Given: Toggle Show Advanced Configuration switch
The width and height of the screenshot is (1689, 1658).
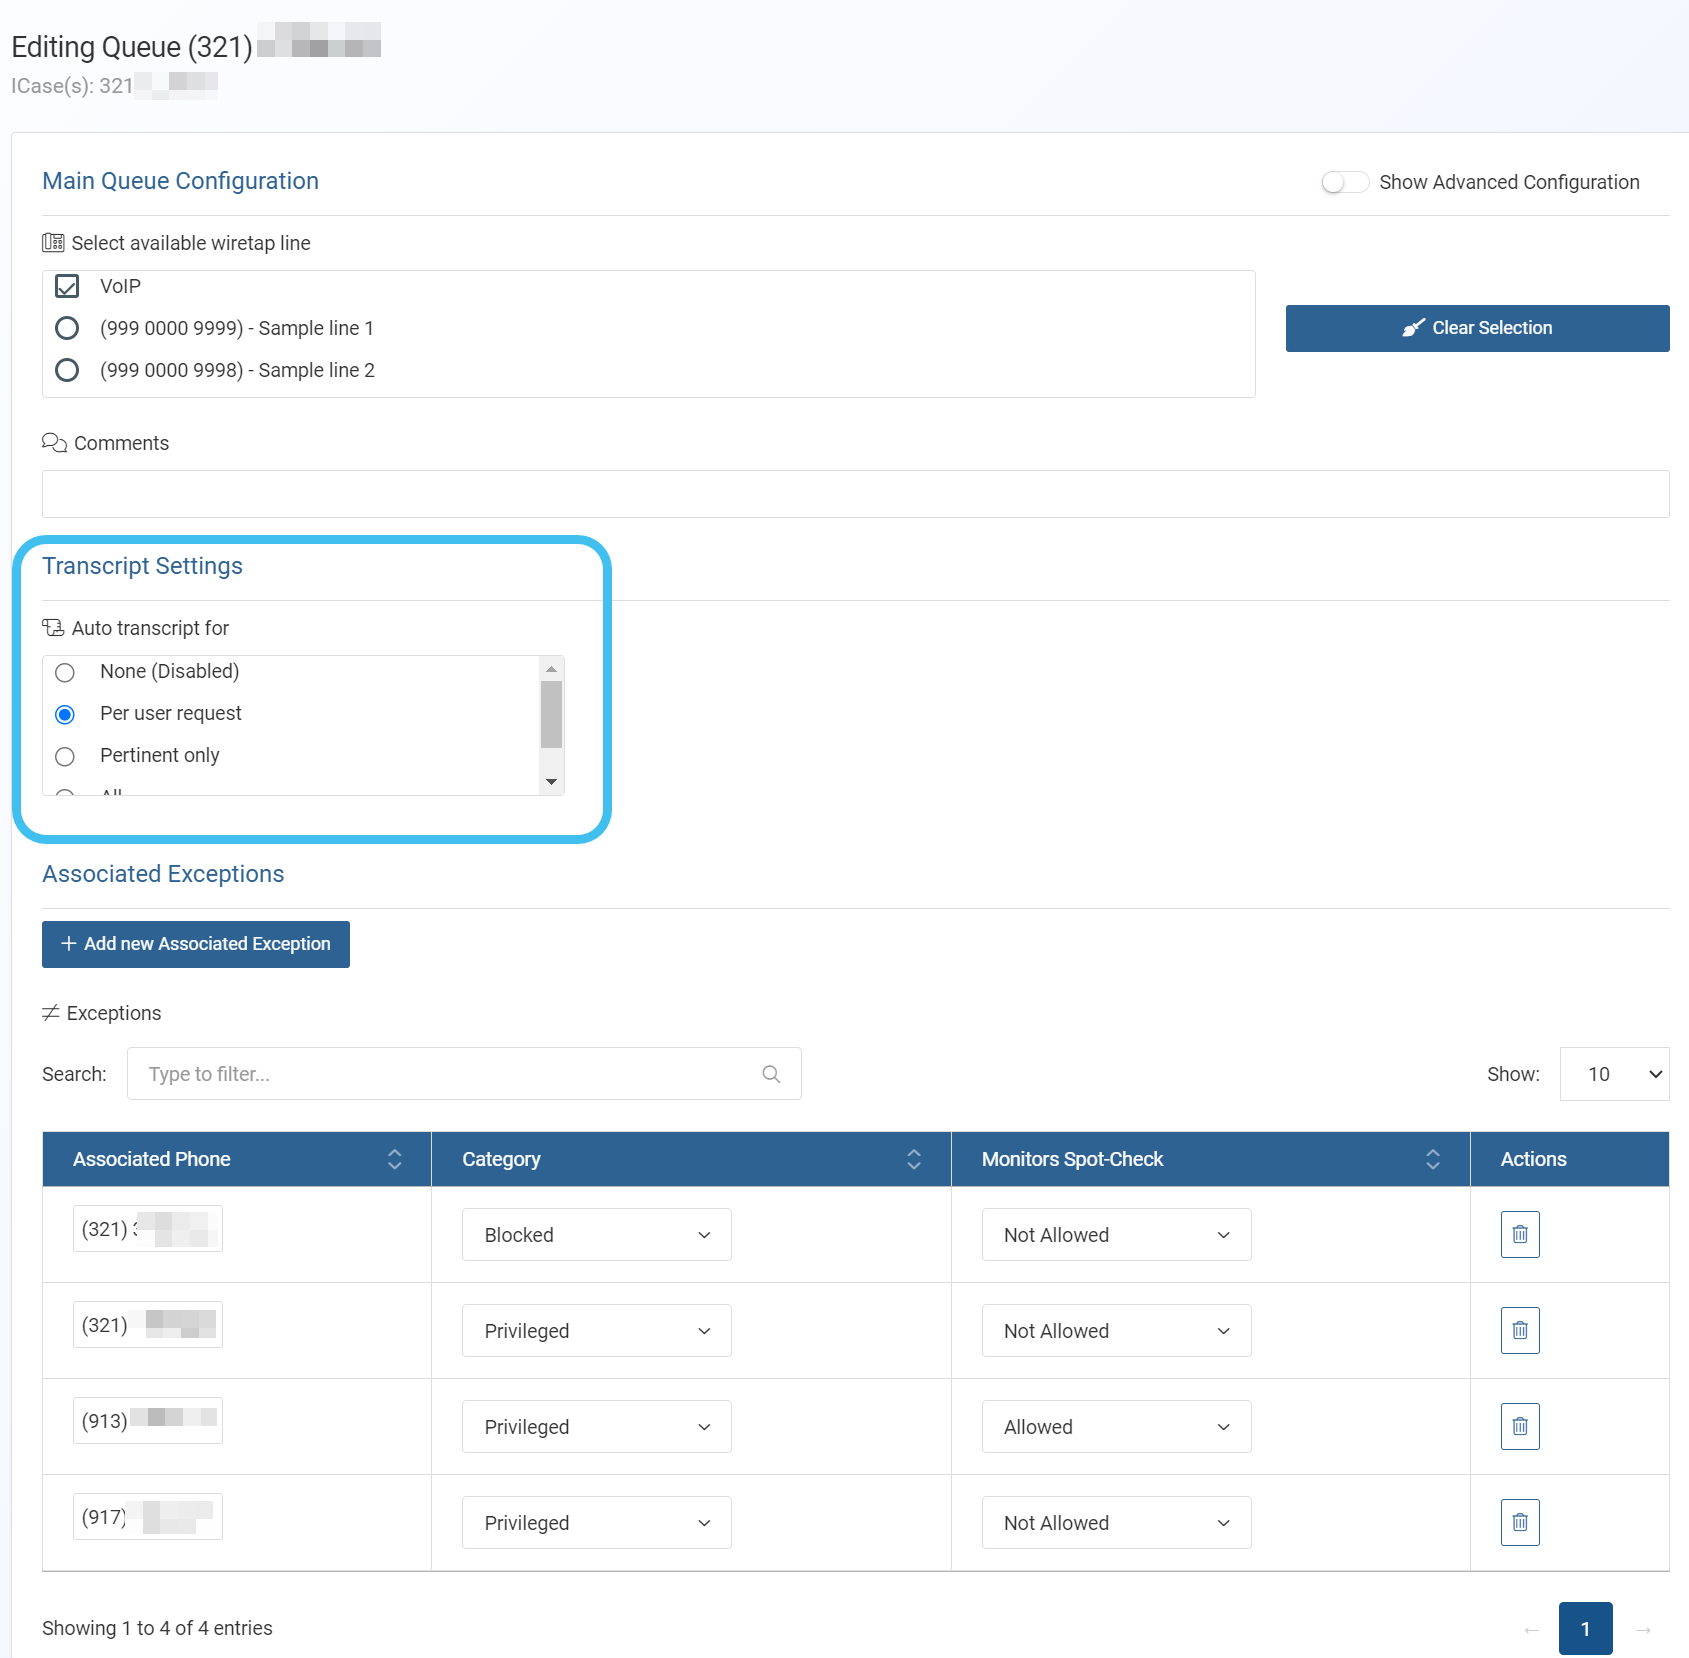Looking at the screenshot, I should tap(1344, 182).
